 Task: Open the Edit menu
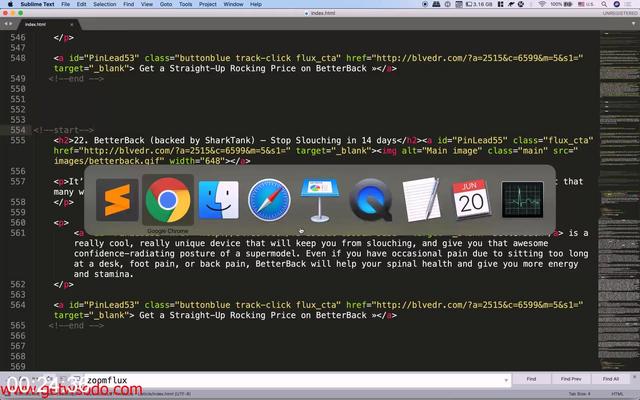click(x=82, y=4)
